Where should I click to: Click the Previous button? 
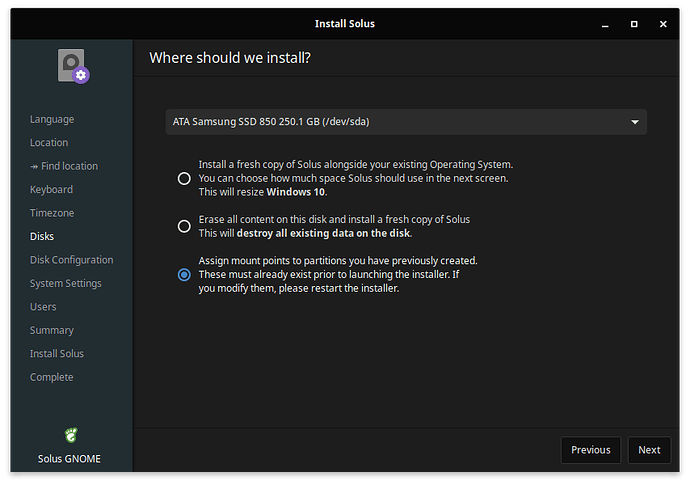[591, 450]
